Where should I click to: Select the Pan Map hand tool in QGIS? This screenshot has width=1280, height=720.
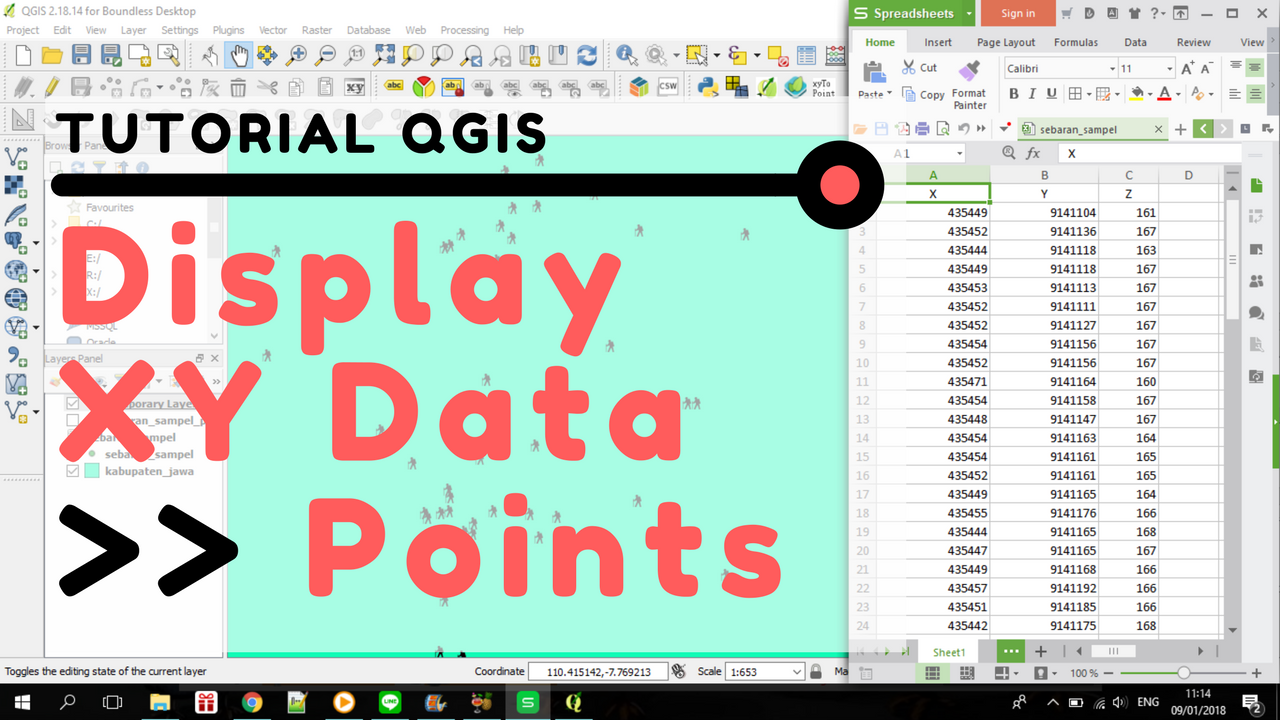pos(238,55)
